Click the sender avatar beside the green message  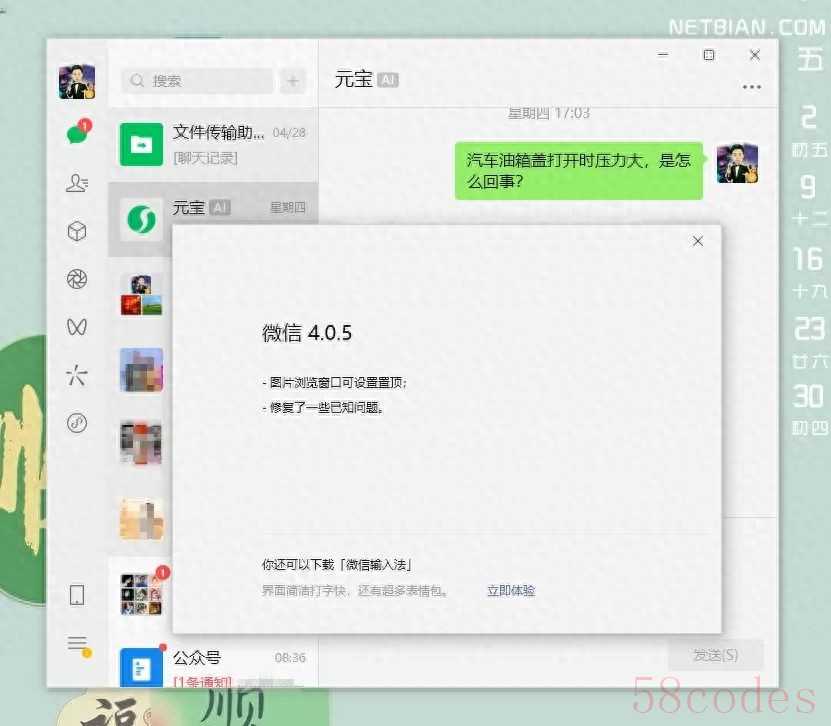pyautogui.click(x=737, y=163)
